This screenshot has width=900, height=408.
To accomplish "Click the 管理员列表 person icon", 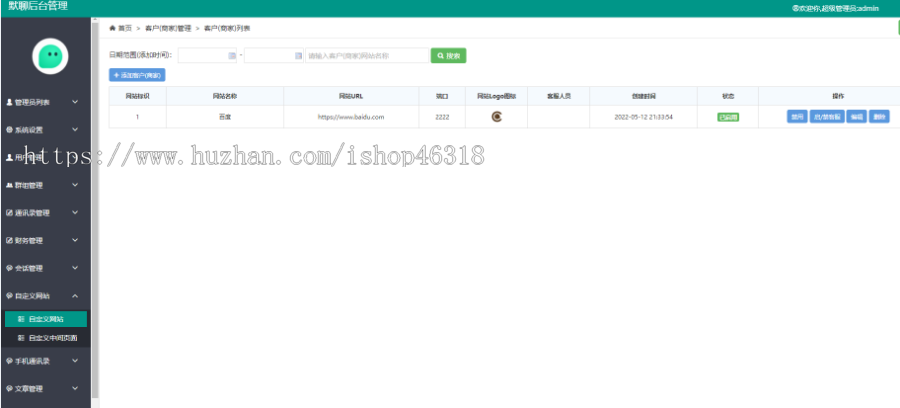I will tap(9, 102).
